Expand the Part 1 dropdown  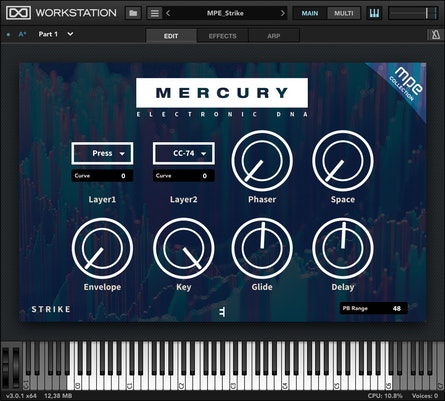pos(70,34)
